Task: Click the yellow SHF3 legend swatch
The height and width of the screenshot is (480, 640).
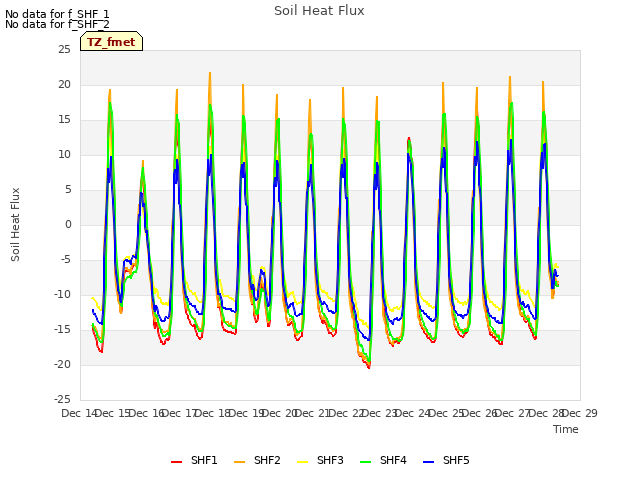Action: pos(302,462)
